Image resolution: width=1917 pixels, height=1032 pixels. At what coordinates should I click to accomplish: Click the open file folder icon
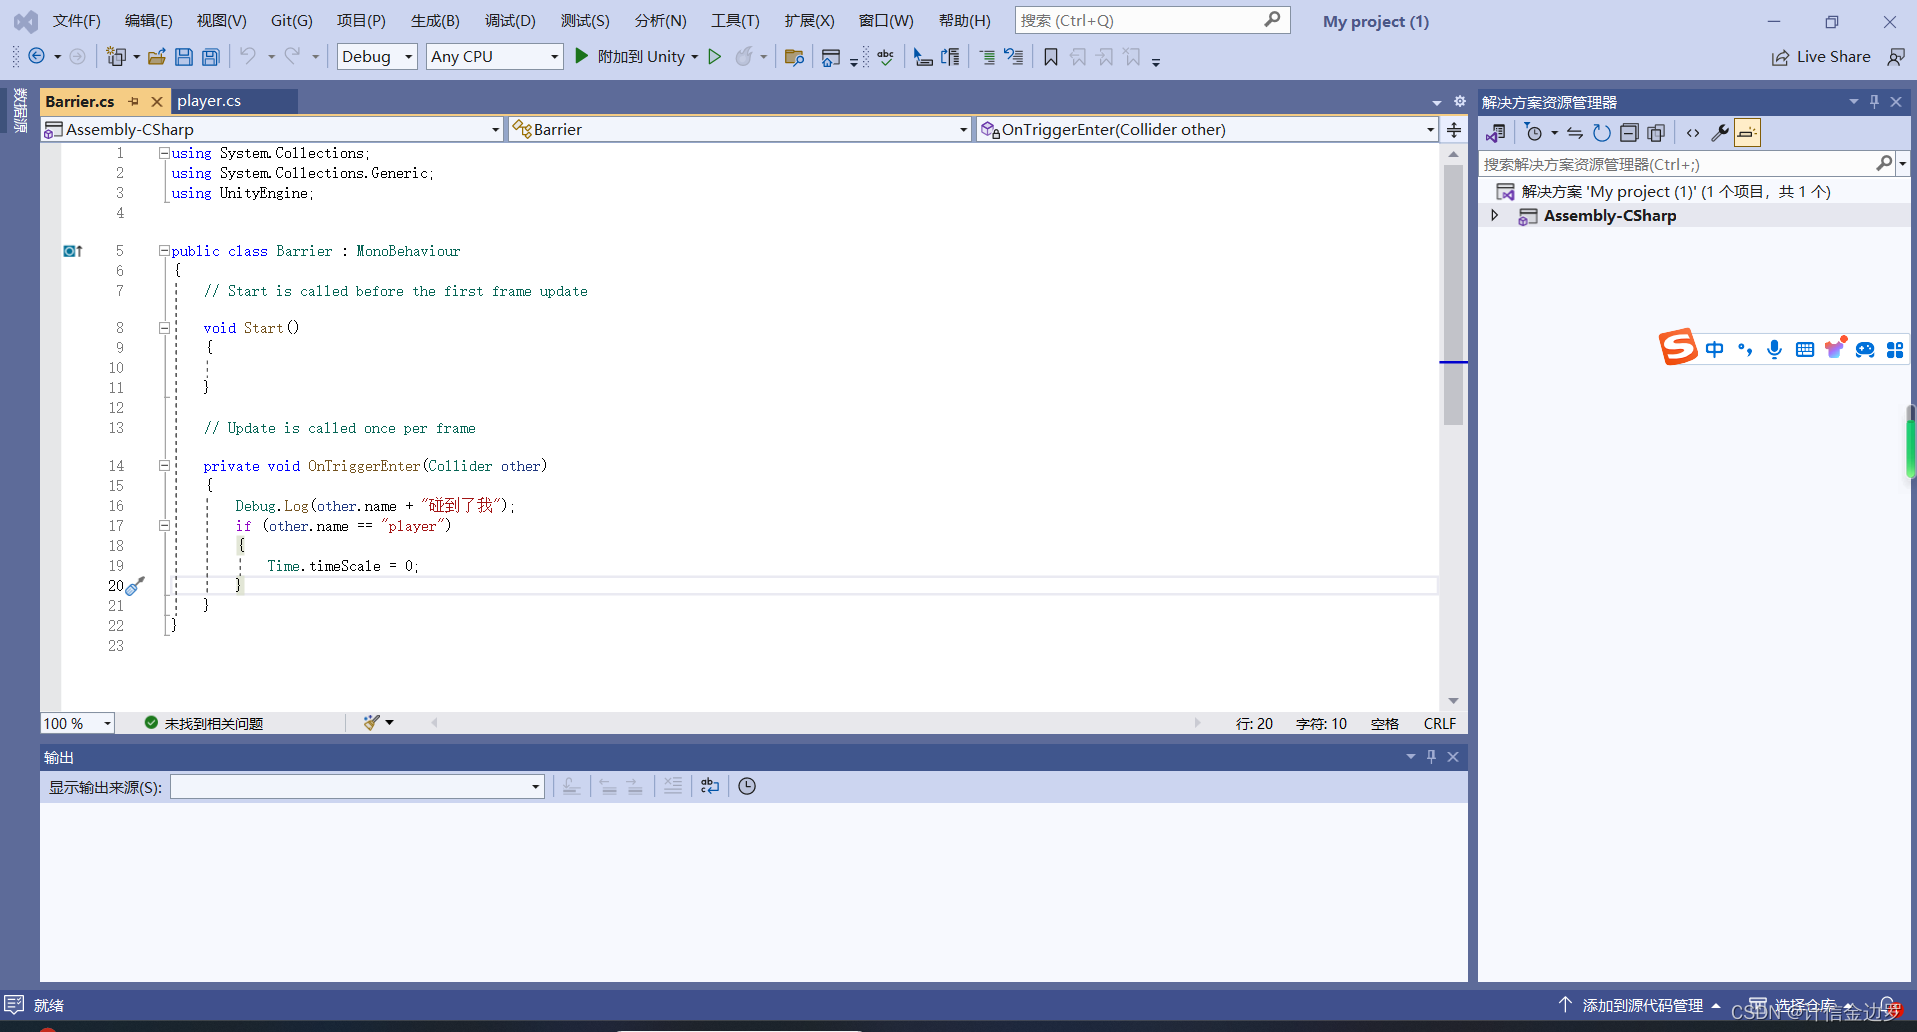pyautogui.click(x=157, y=57)
